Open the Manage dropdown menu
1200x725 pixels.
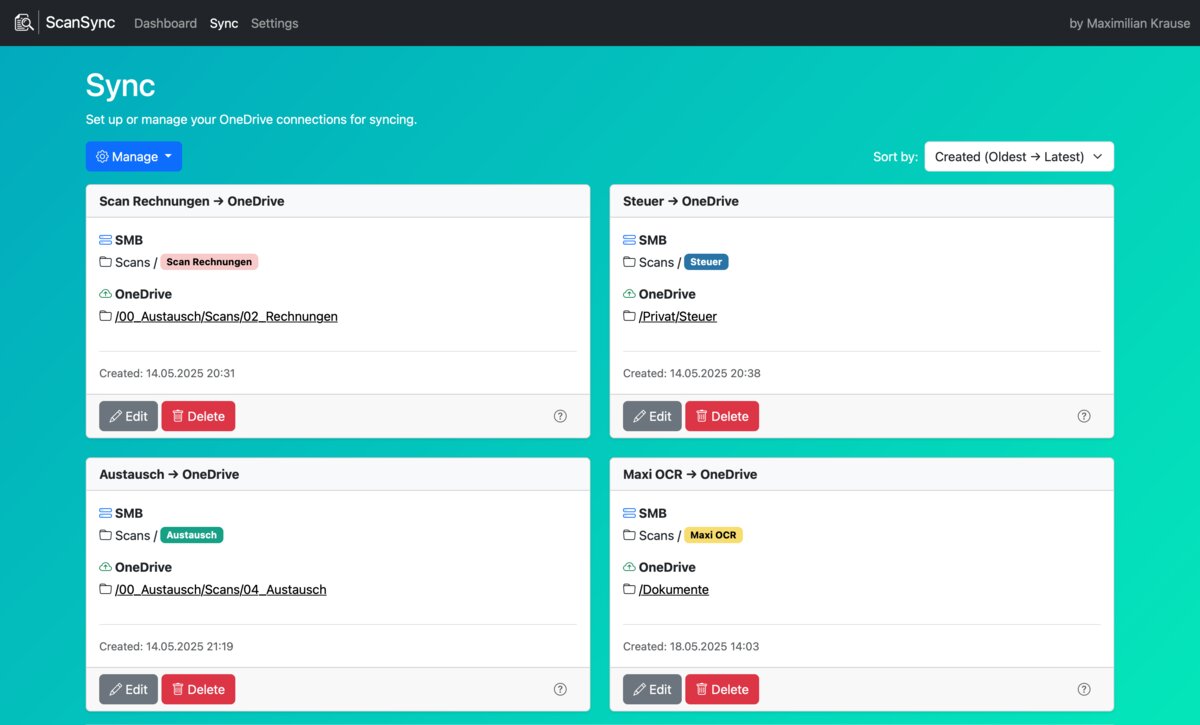pyautogui.click(x=134, y=156)
